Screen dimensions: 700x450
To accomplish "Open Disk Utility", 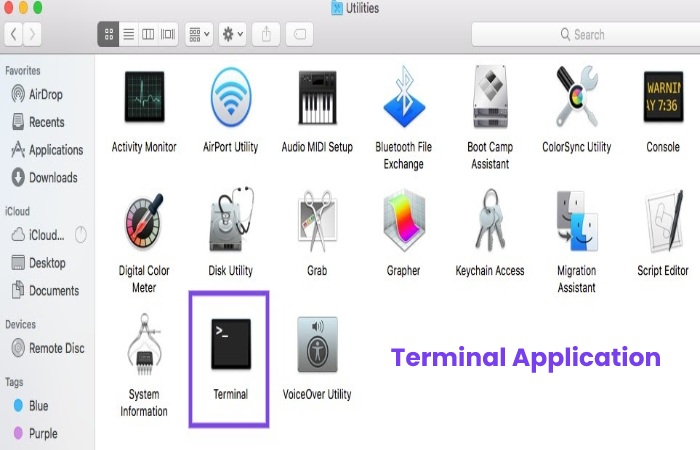I will (x=230, y=220).
